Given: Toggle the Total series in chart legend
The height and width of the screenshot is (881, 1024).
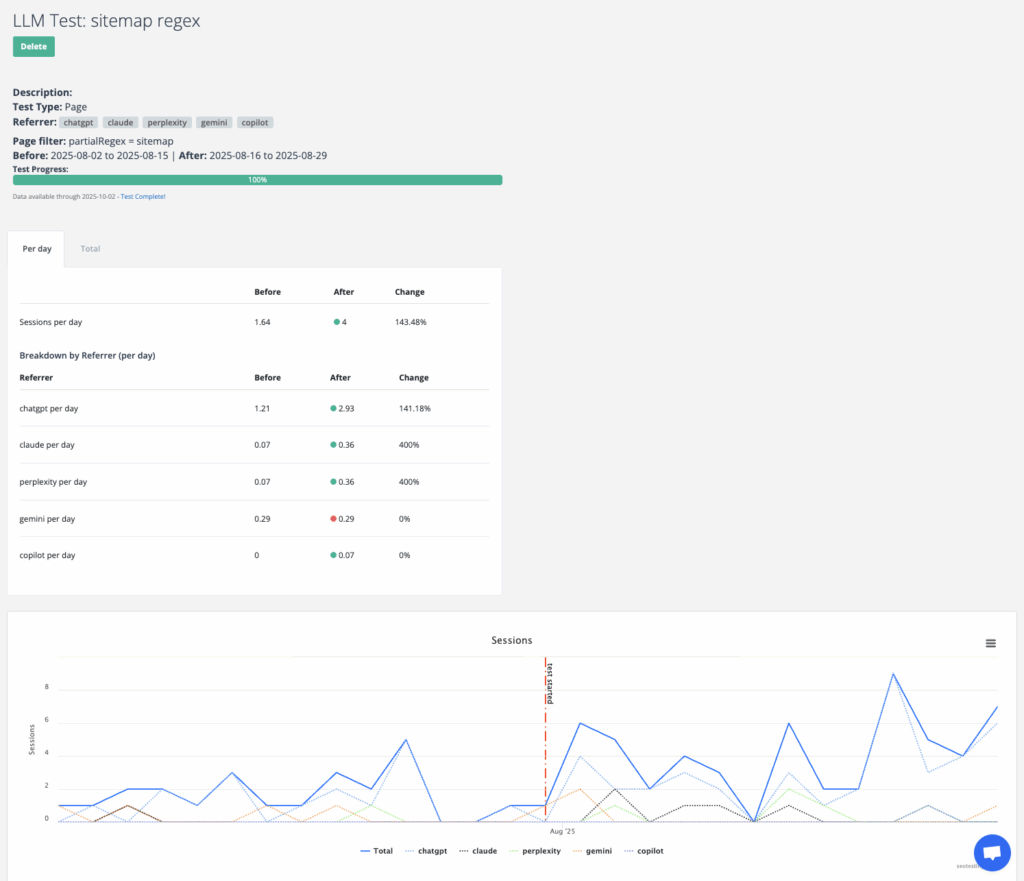Looking at the screenshot, I should pos(376,851).
